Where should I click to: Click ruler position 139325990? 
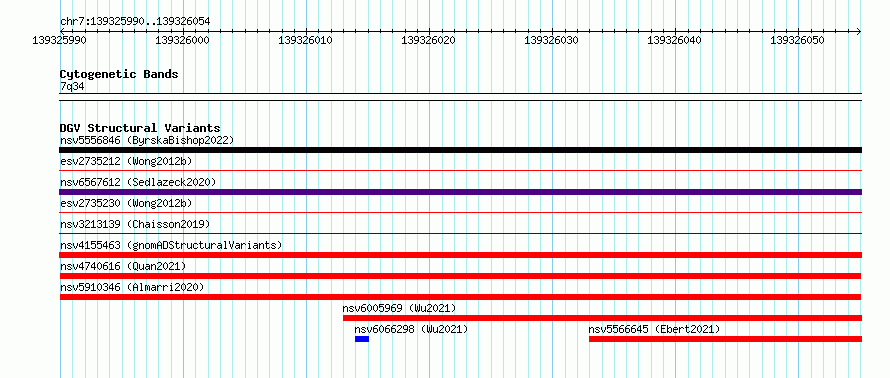click(x=60, y=40)
